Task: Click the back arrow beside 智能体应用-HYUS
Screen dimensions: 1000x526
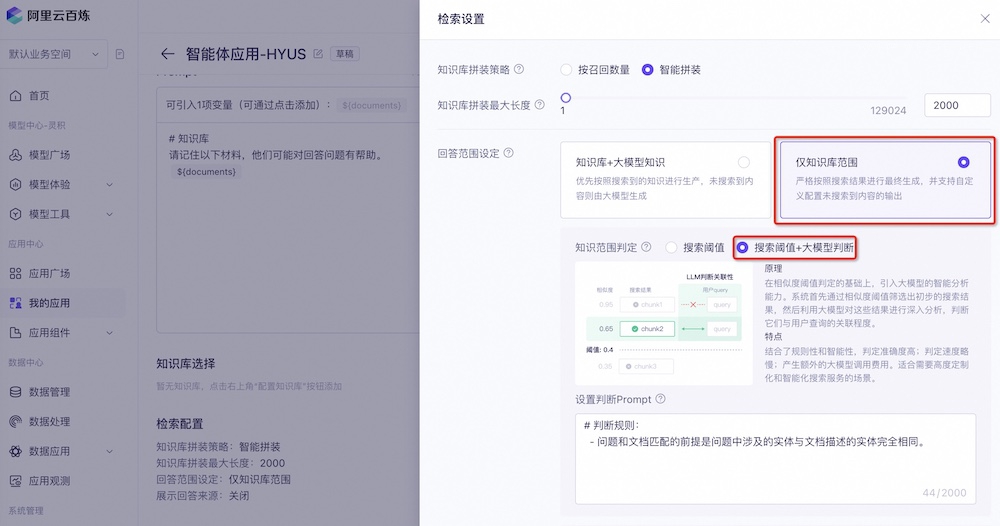Action: pyautogui.click(x=167, y=54)
